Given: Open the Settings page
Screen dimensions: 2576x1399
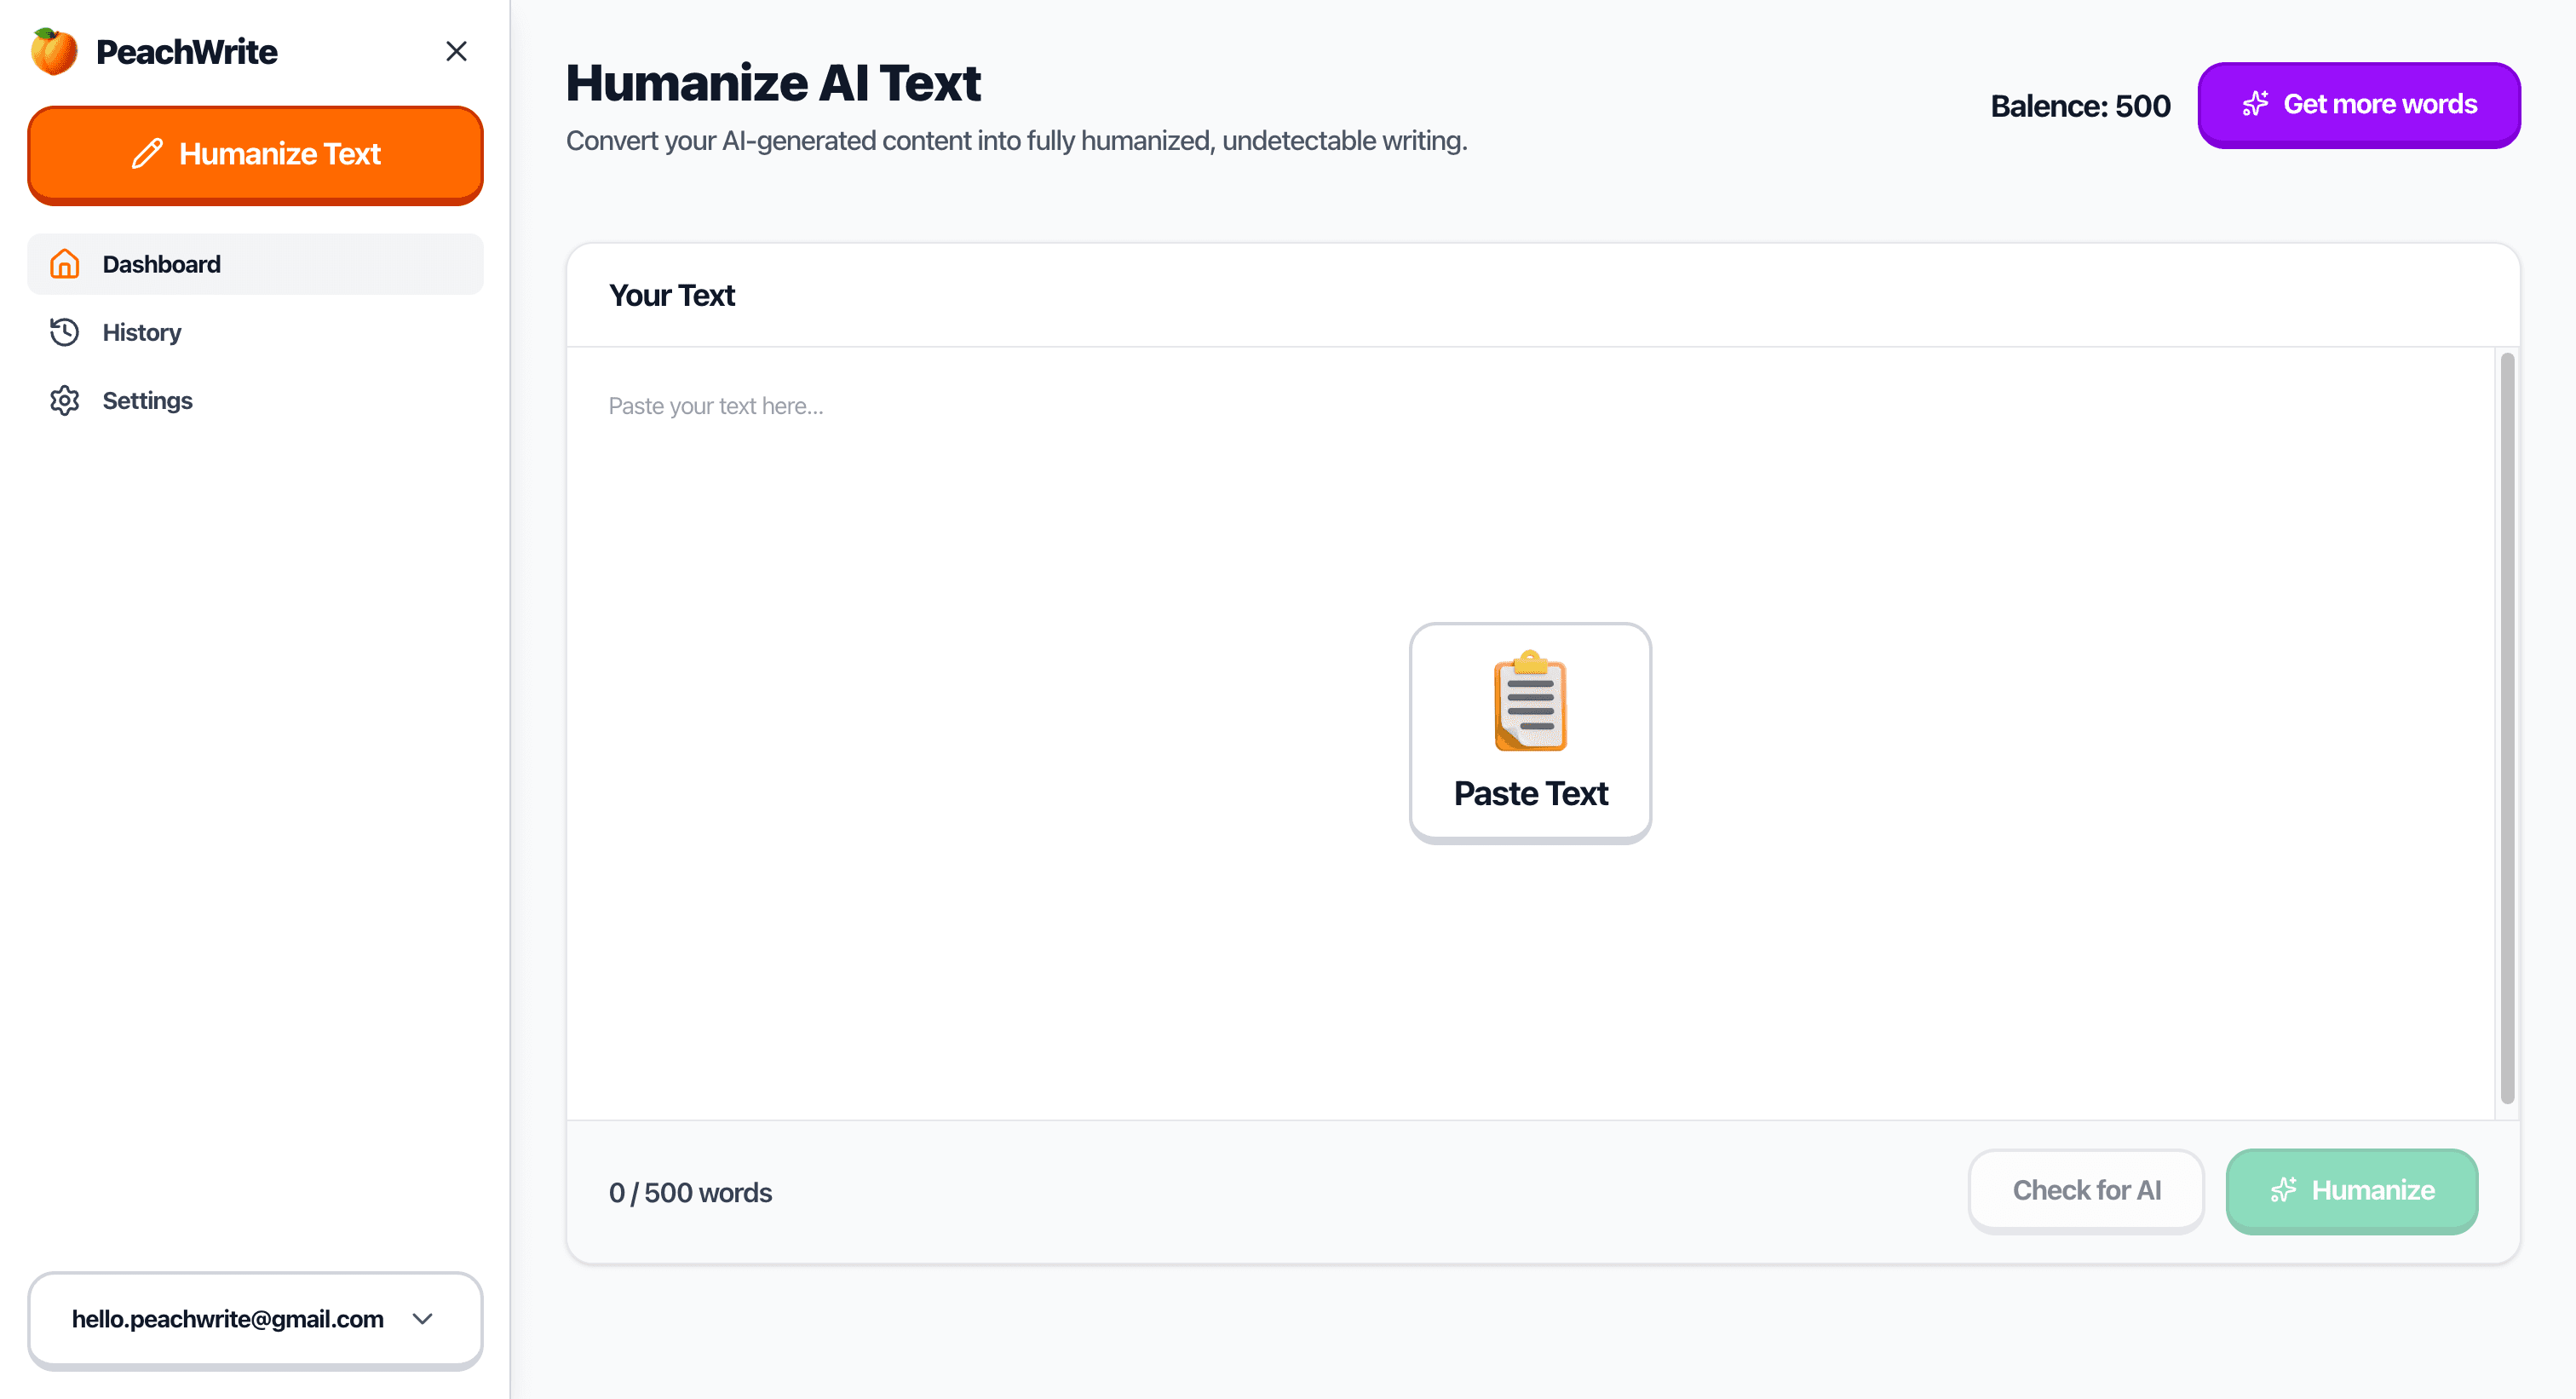Looking at the screenshot, I should pos(147,400).
